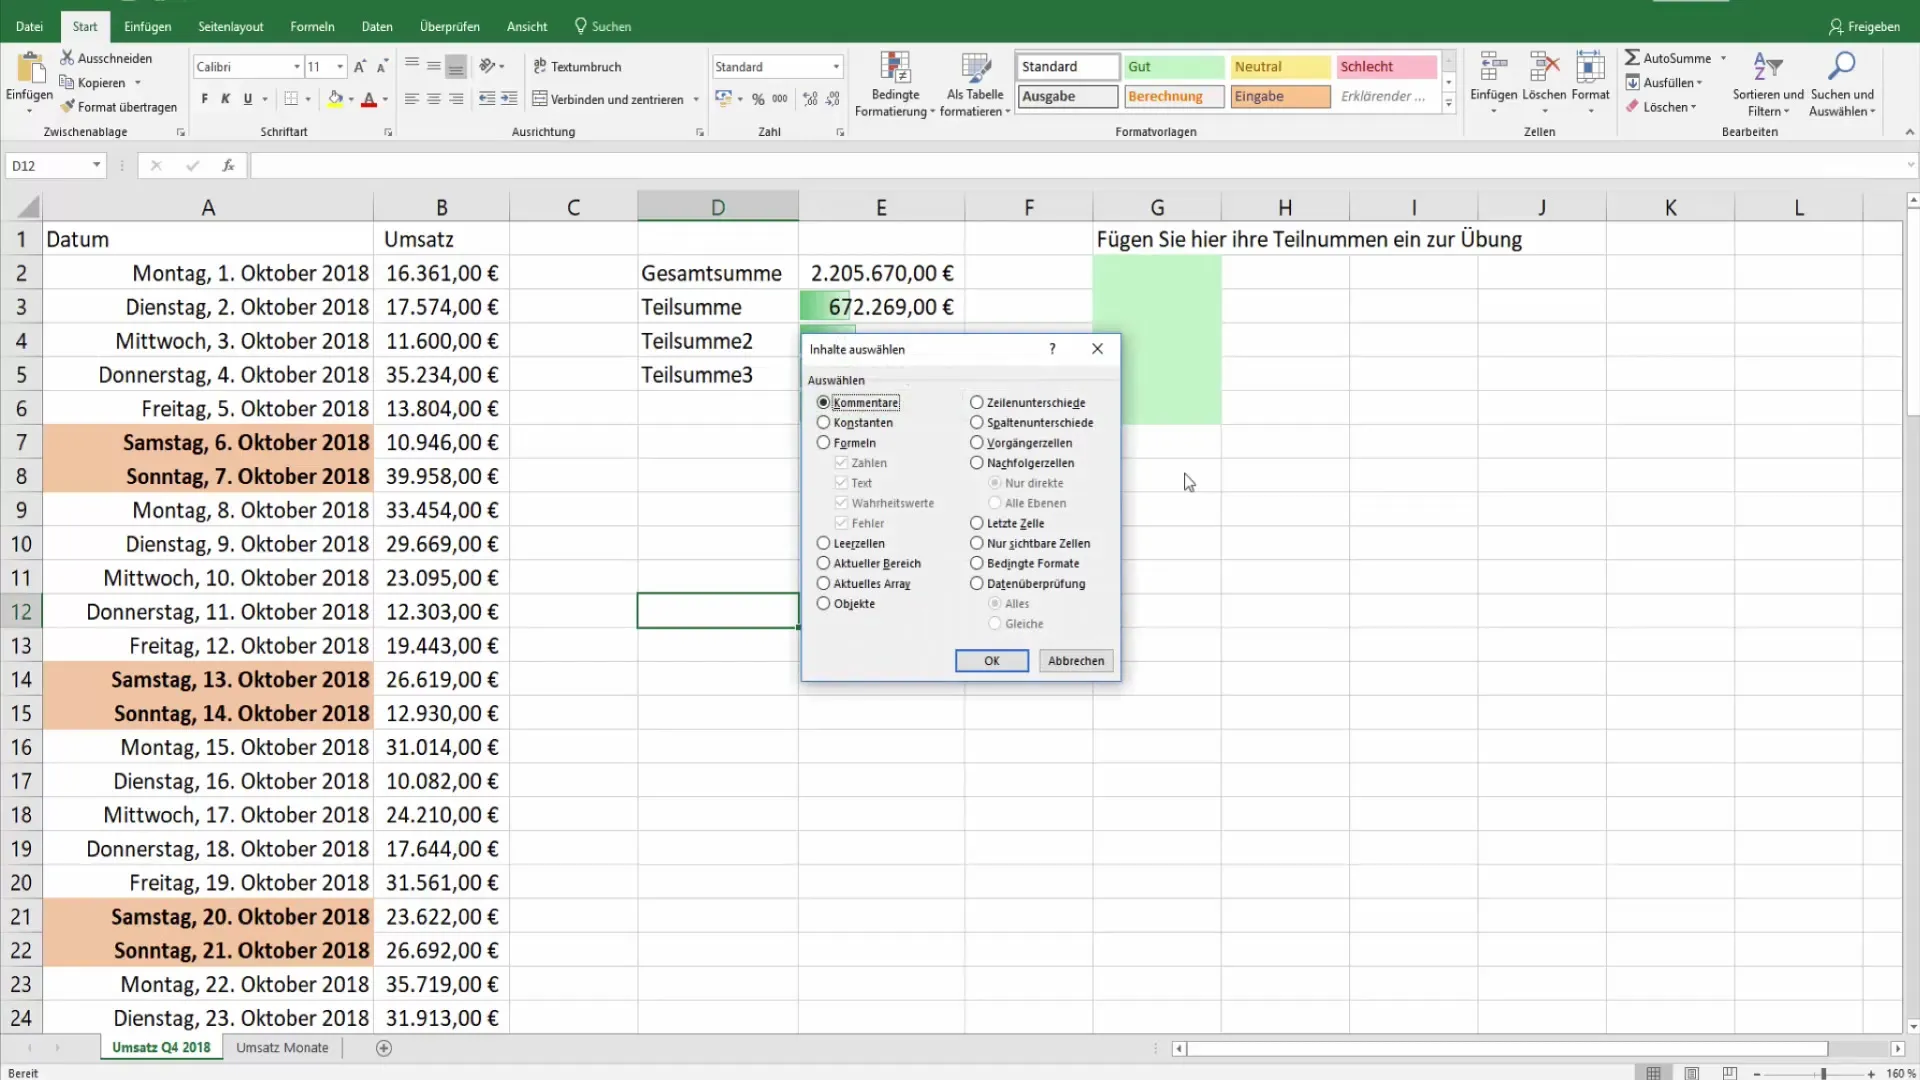Screen dimensions: 1920x1080
Task: Apply the Gut cell style
Action: coord(1174,67)
